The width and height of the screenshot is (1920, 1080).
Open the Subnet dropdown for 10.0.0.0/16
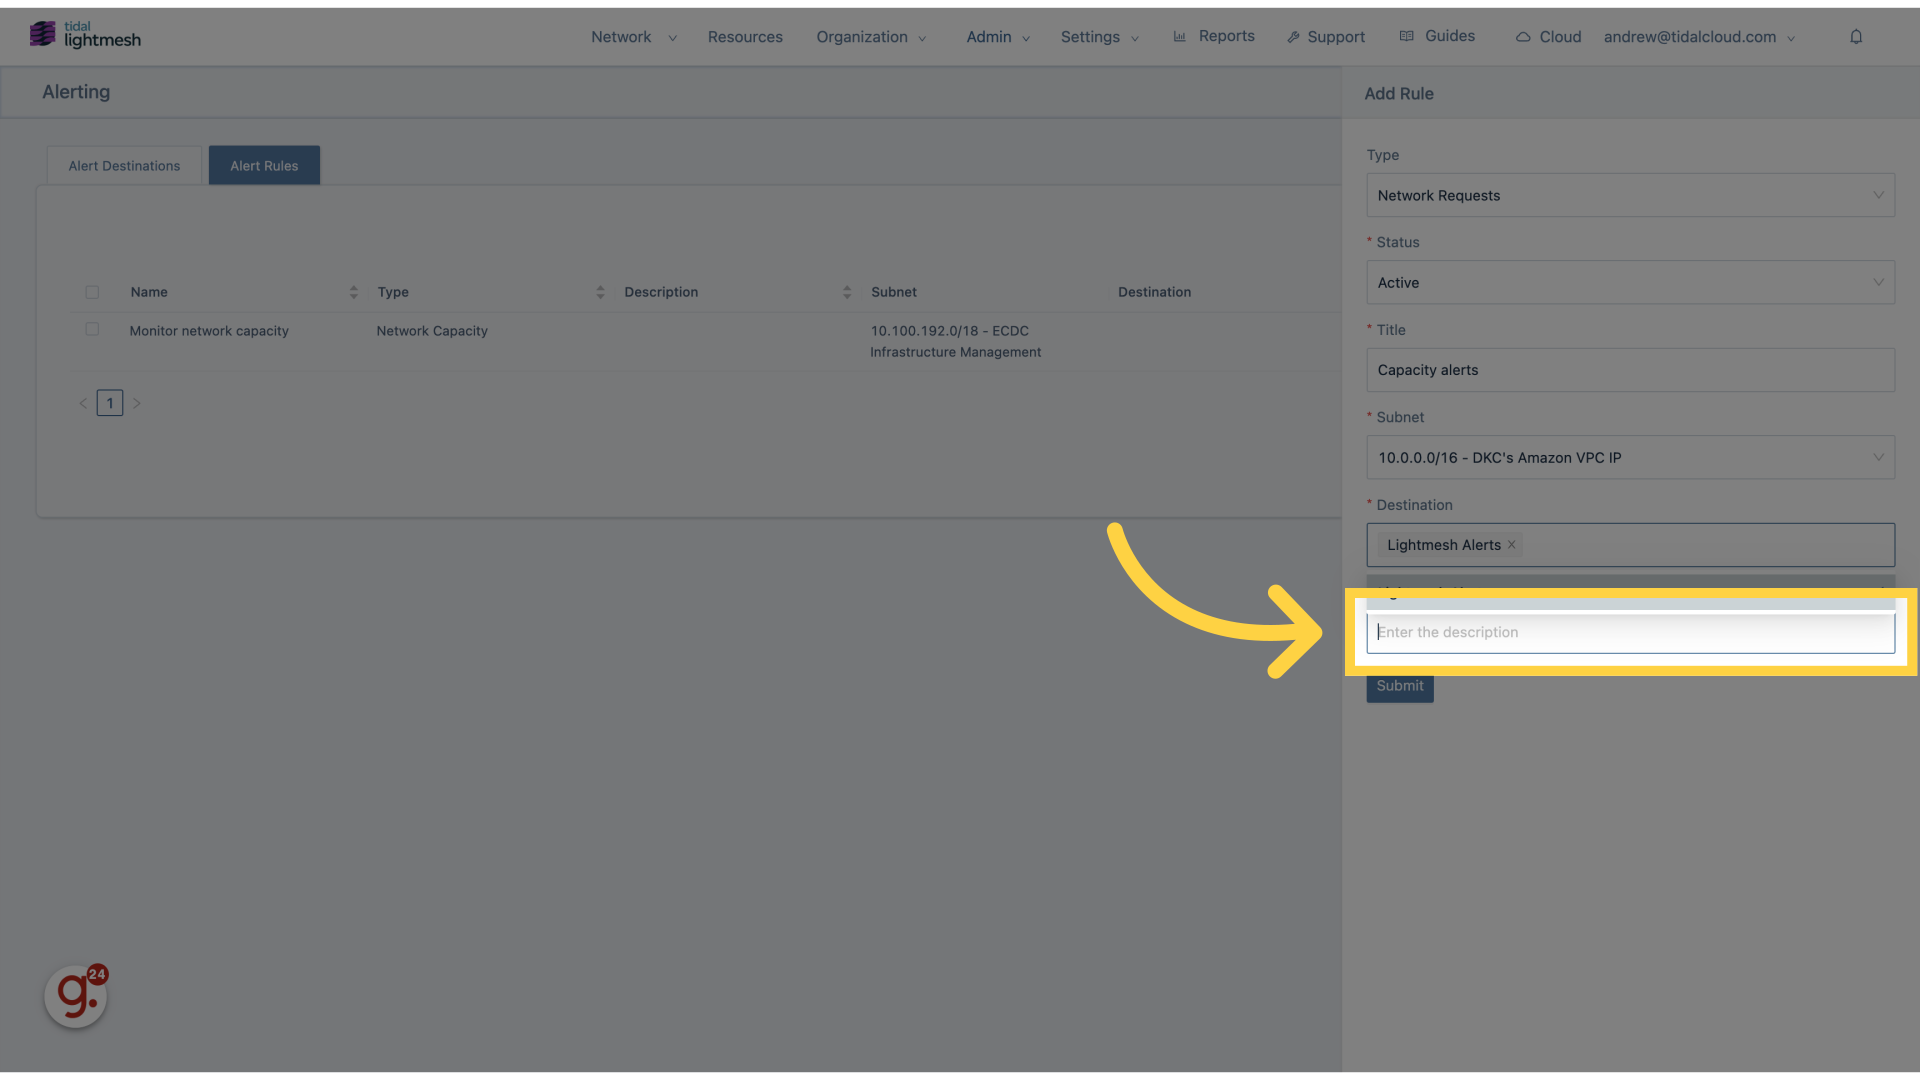click(1630, 457)
